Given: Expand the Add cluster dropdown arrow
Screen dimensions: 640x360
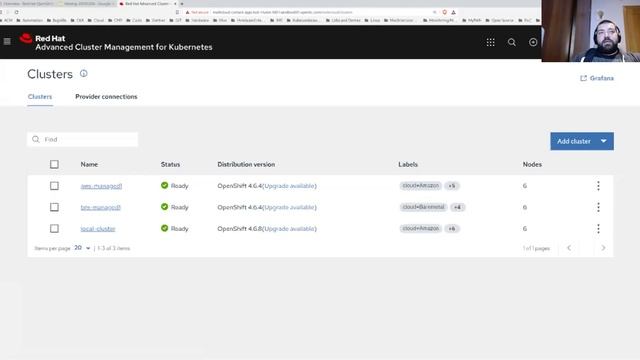Looking at the screenshot, I should 604,141.
